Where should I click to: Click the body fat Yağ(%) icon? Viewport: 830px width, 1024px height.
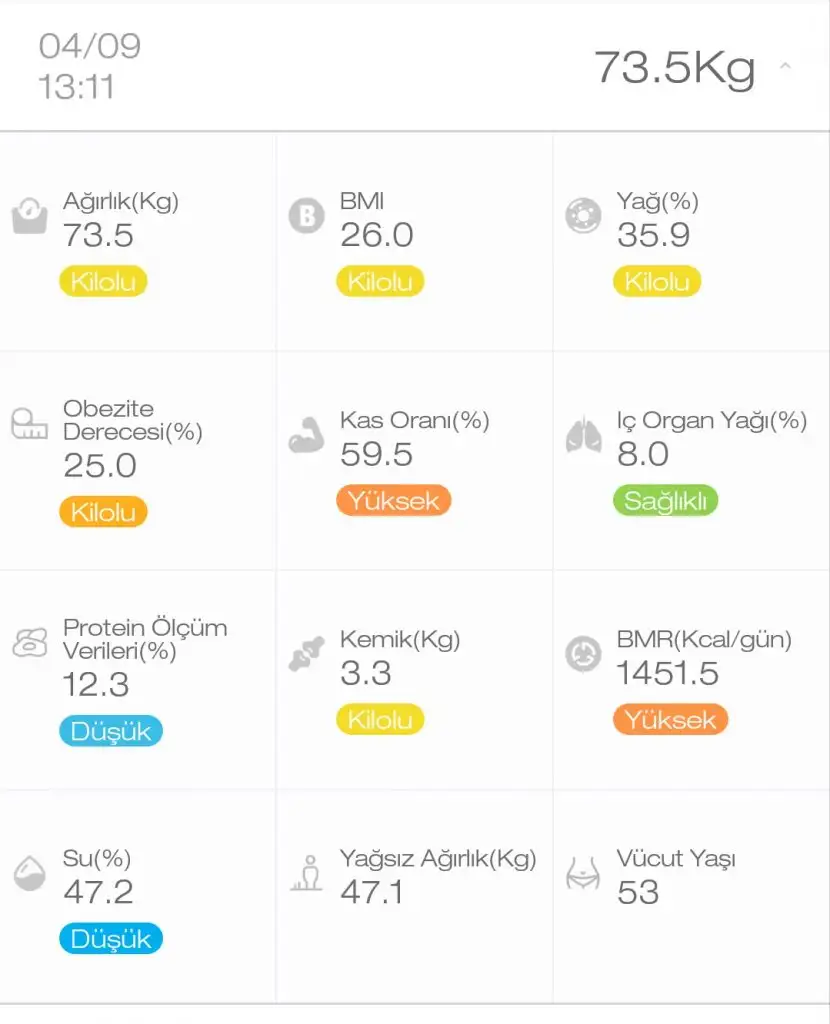click(x=583, y=216)
